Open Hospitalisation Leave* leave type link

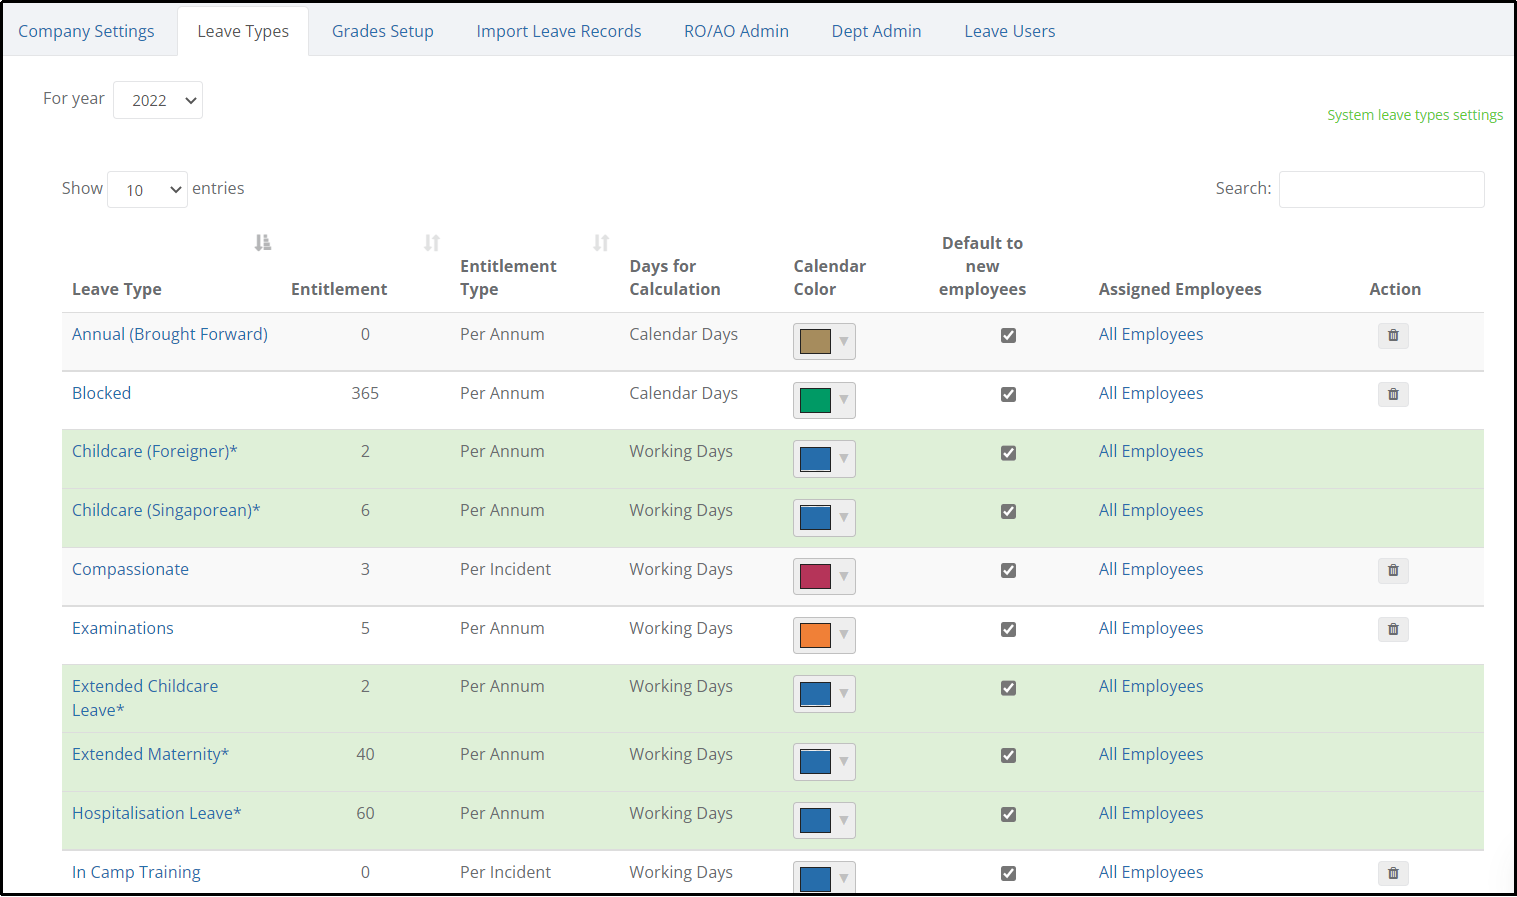click(x=157, y=813)
